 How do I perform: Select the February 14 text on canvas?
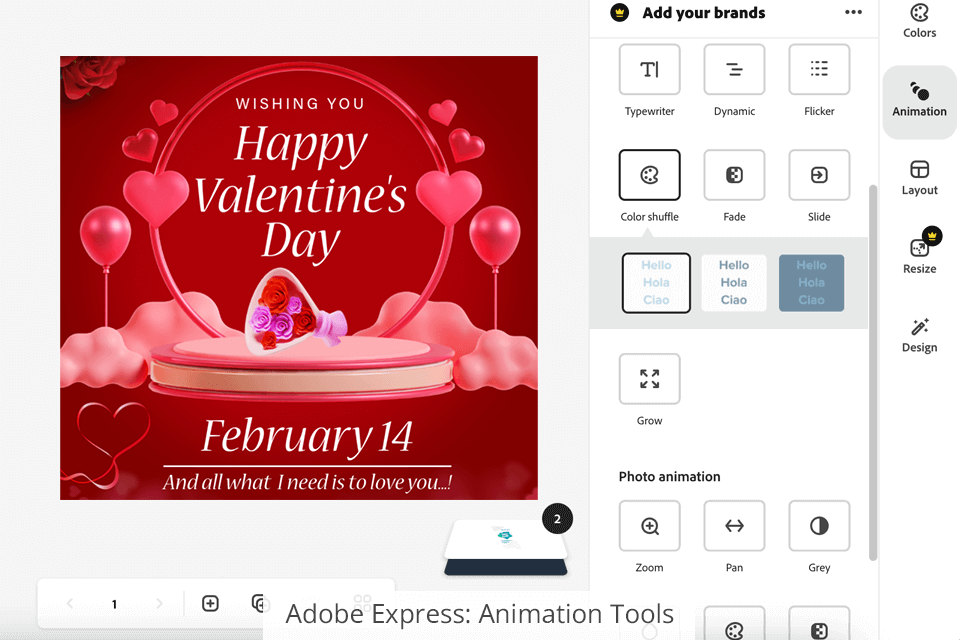point(307,437)
